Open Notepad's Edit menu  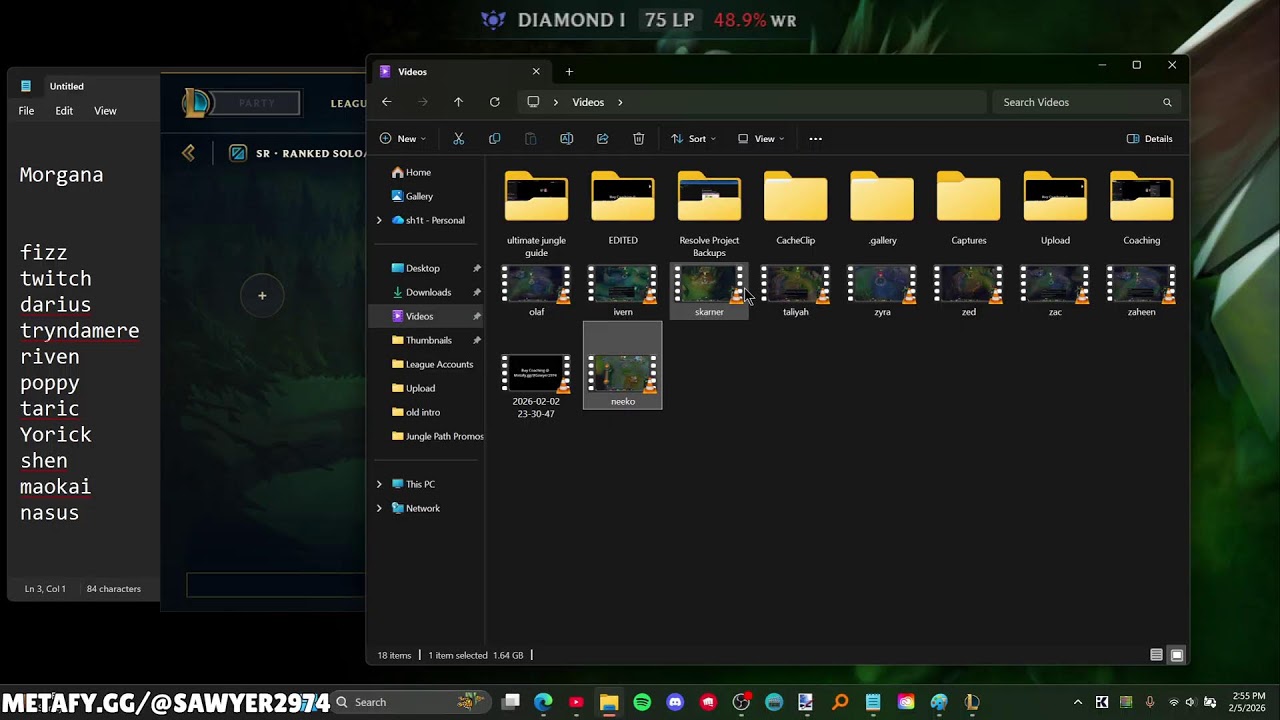click(64, 111)
